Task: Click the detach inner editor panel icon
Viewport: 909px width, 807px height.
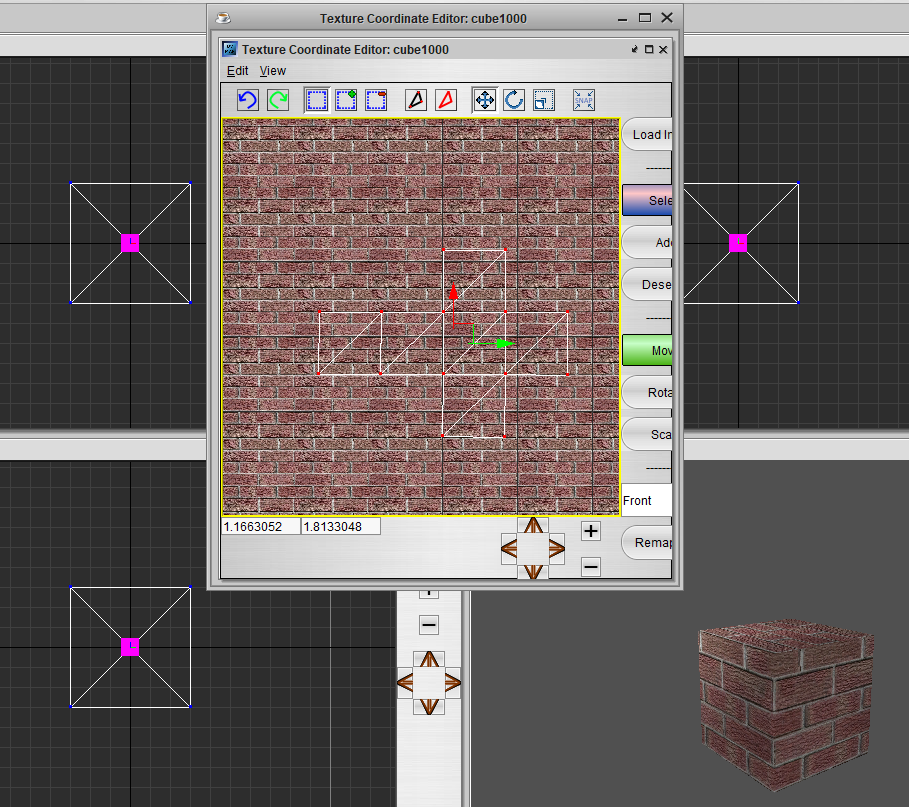Action: tap(635, 50)
